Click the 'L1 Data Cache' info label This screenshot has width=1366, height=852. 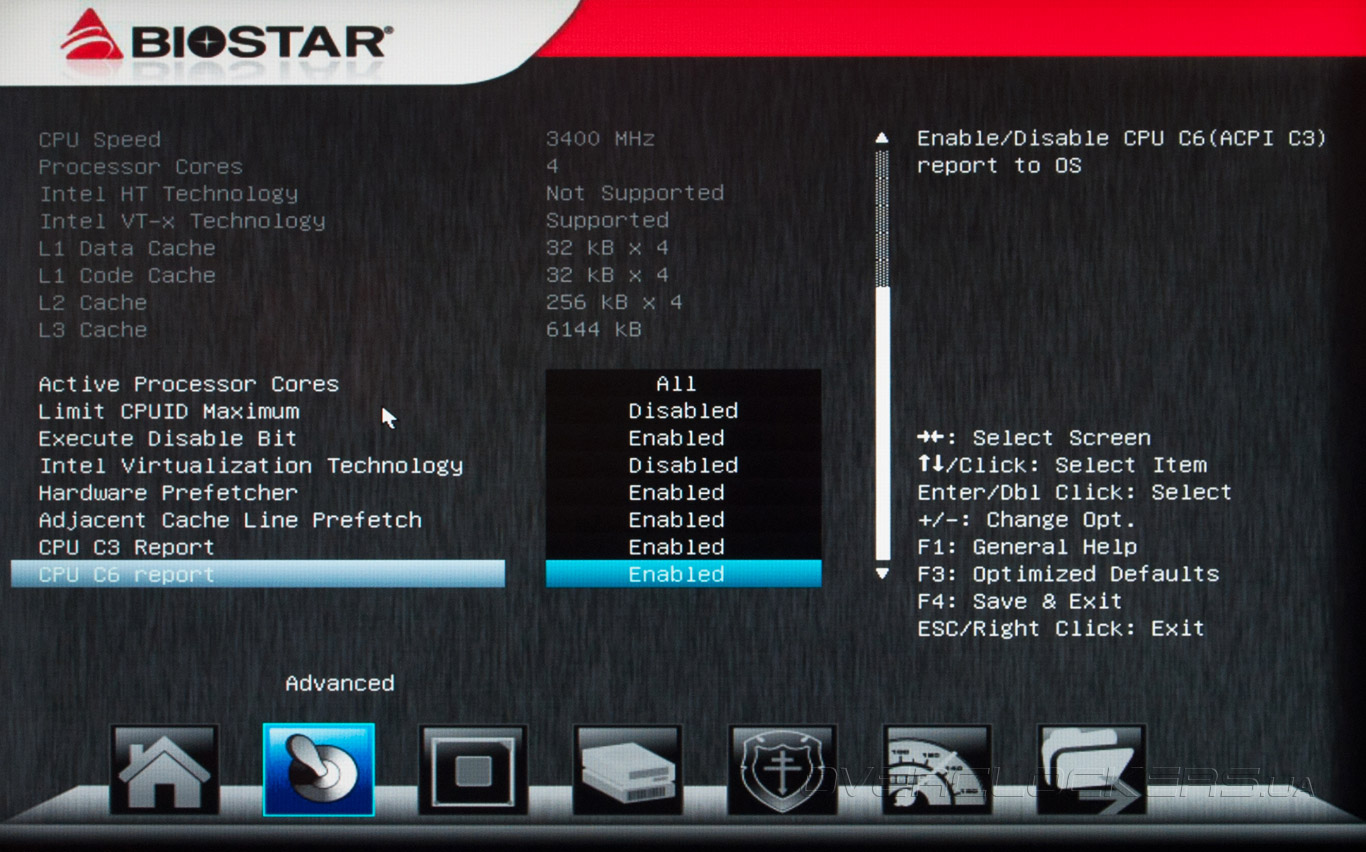127,248
